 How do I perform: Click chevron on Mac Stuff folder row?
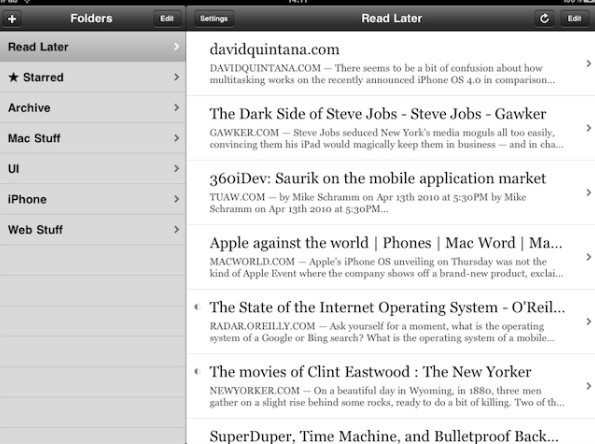176,138
